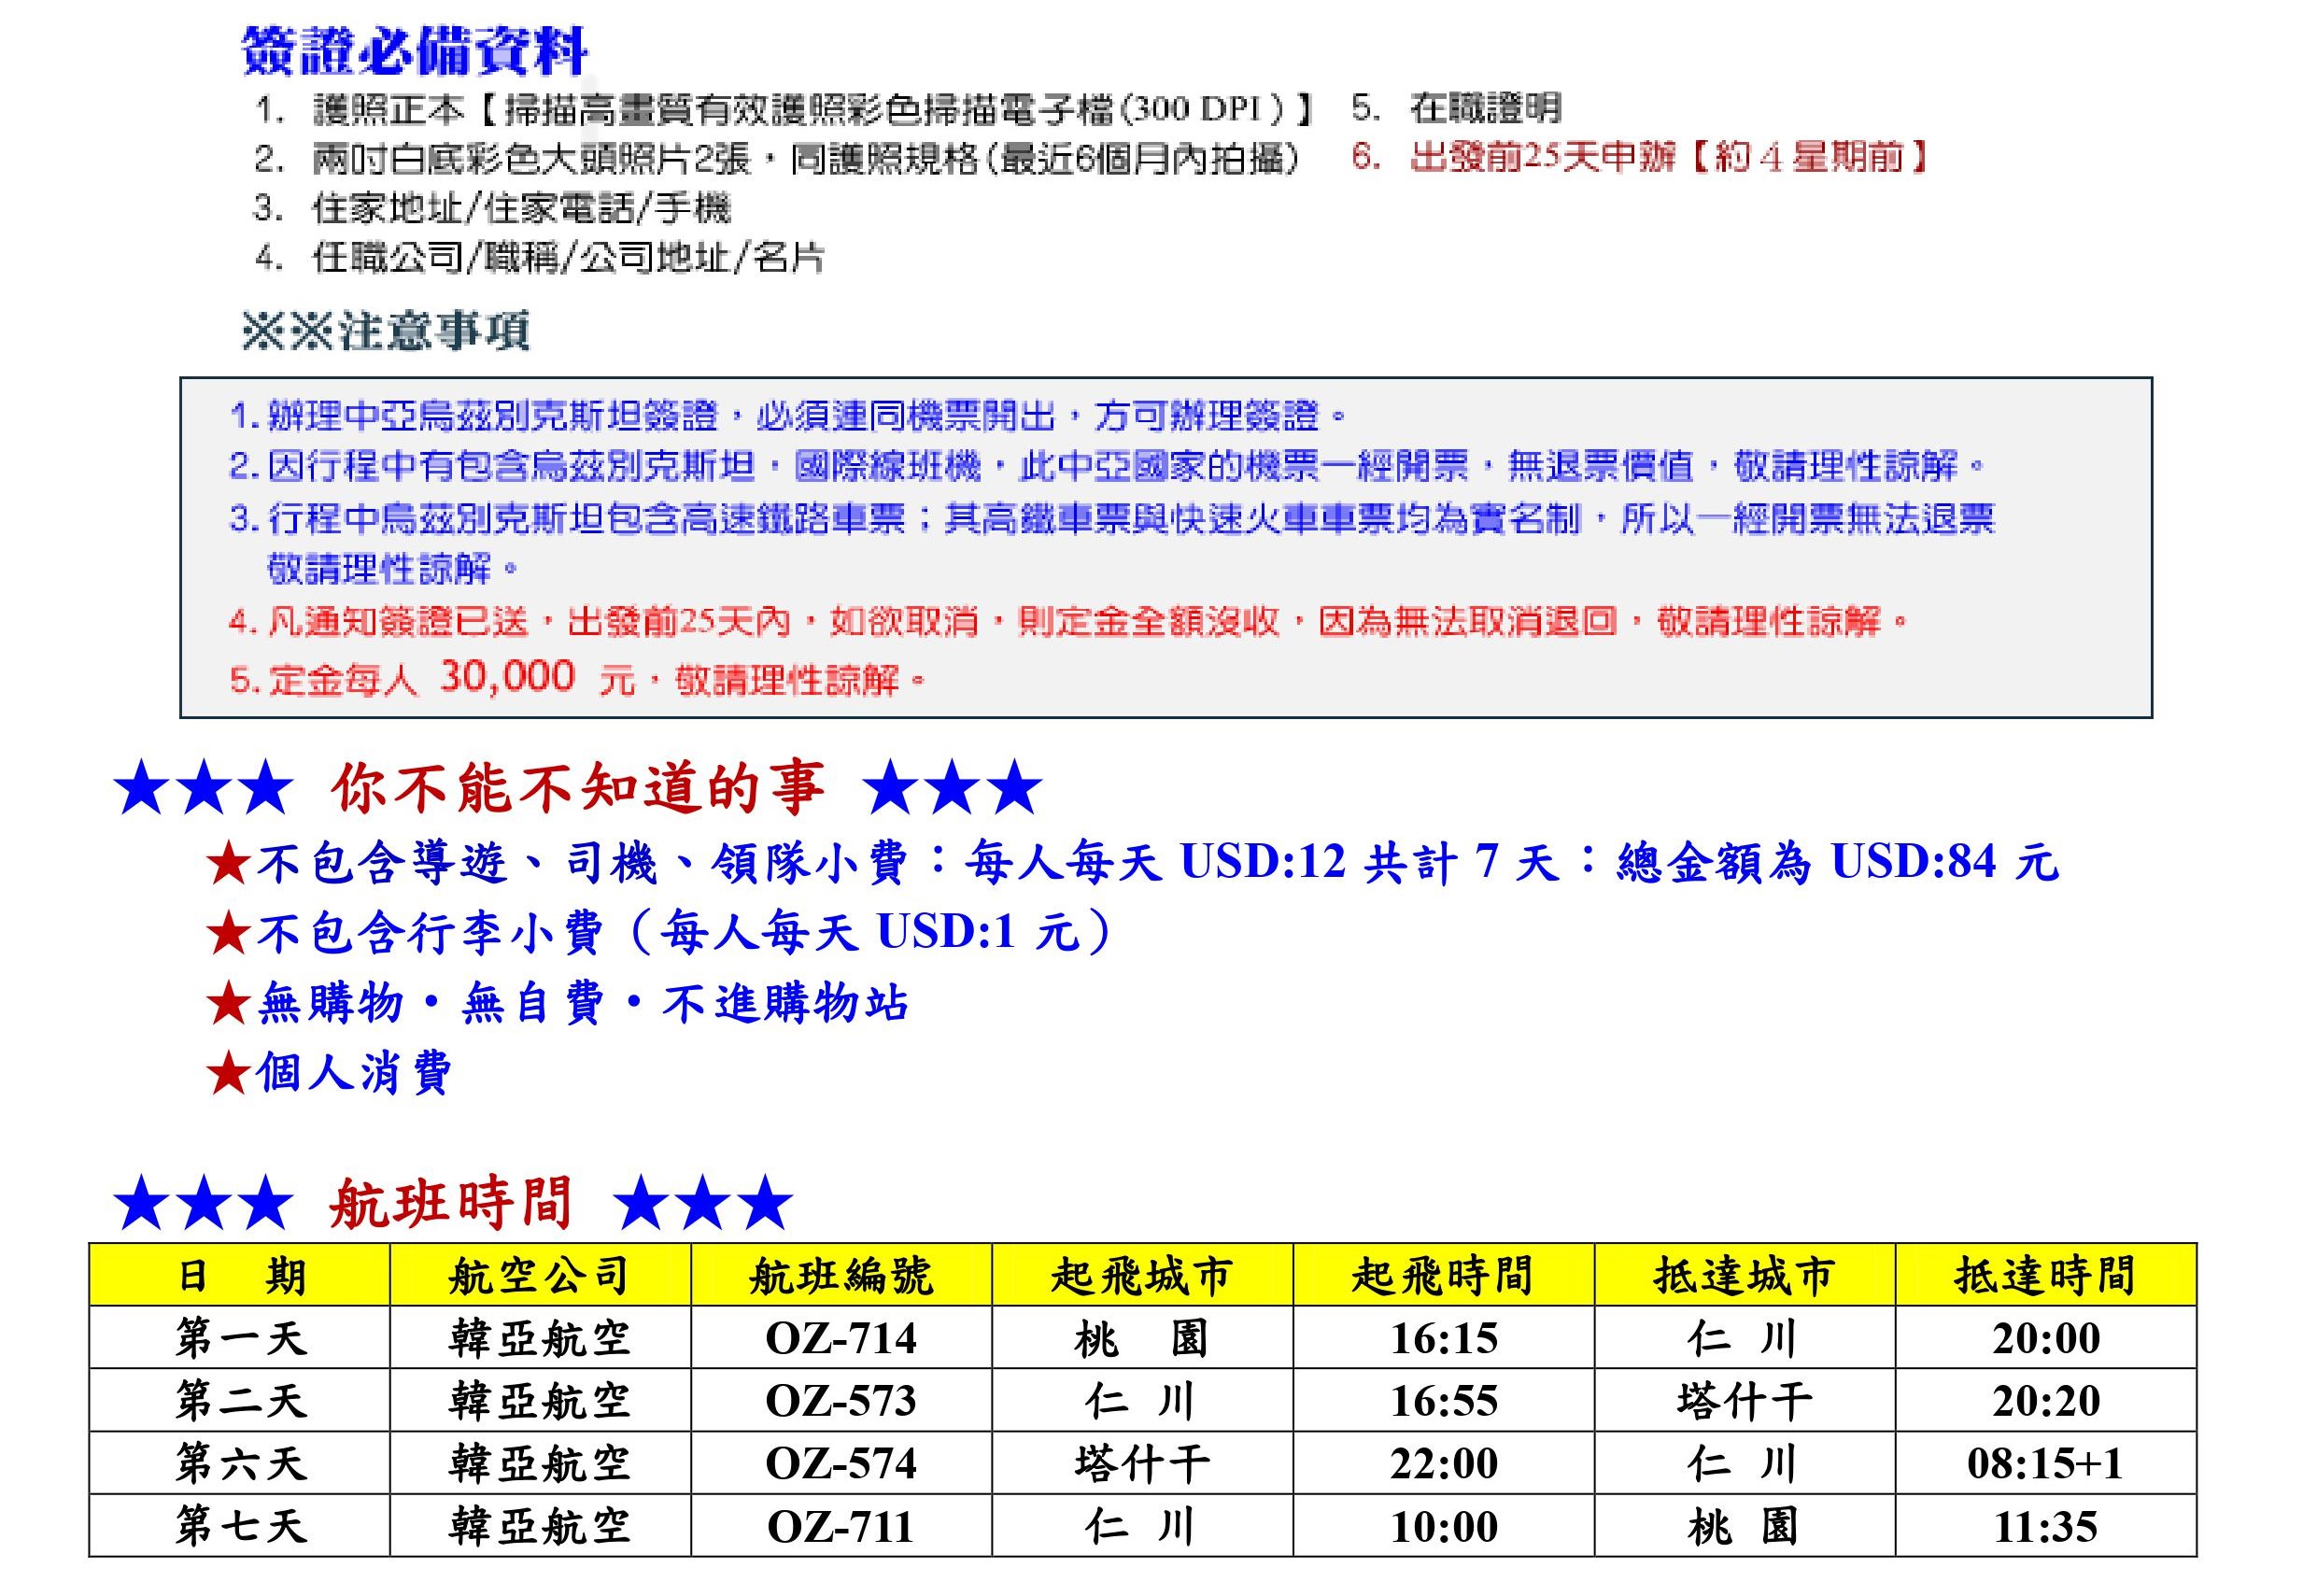
Task: Click the 起飛時間 table header cell
Action: pos(1443,1276)
